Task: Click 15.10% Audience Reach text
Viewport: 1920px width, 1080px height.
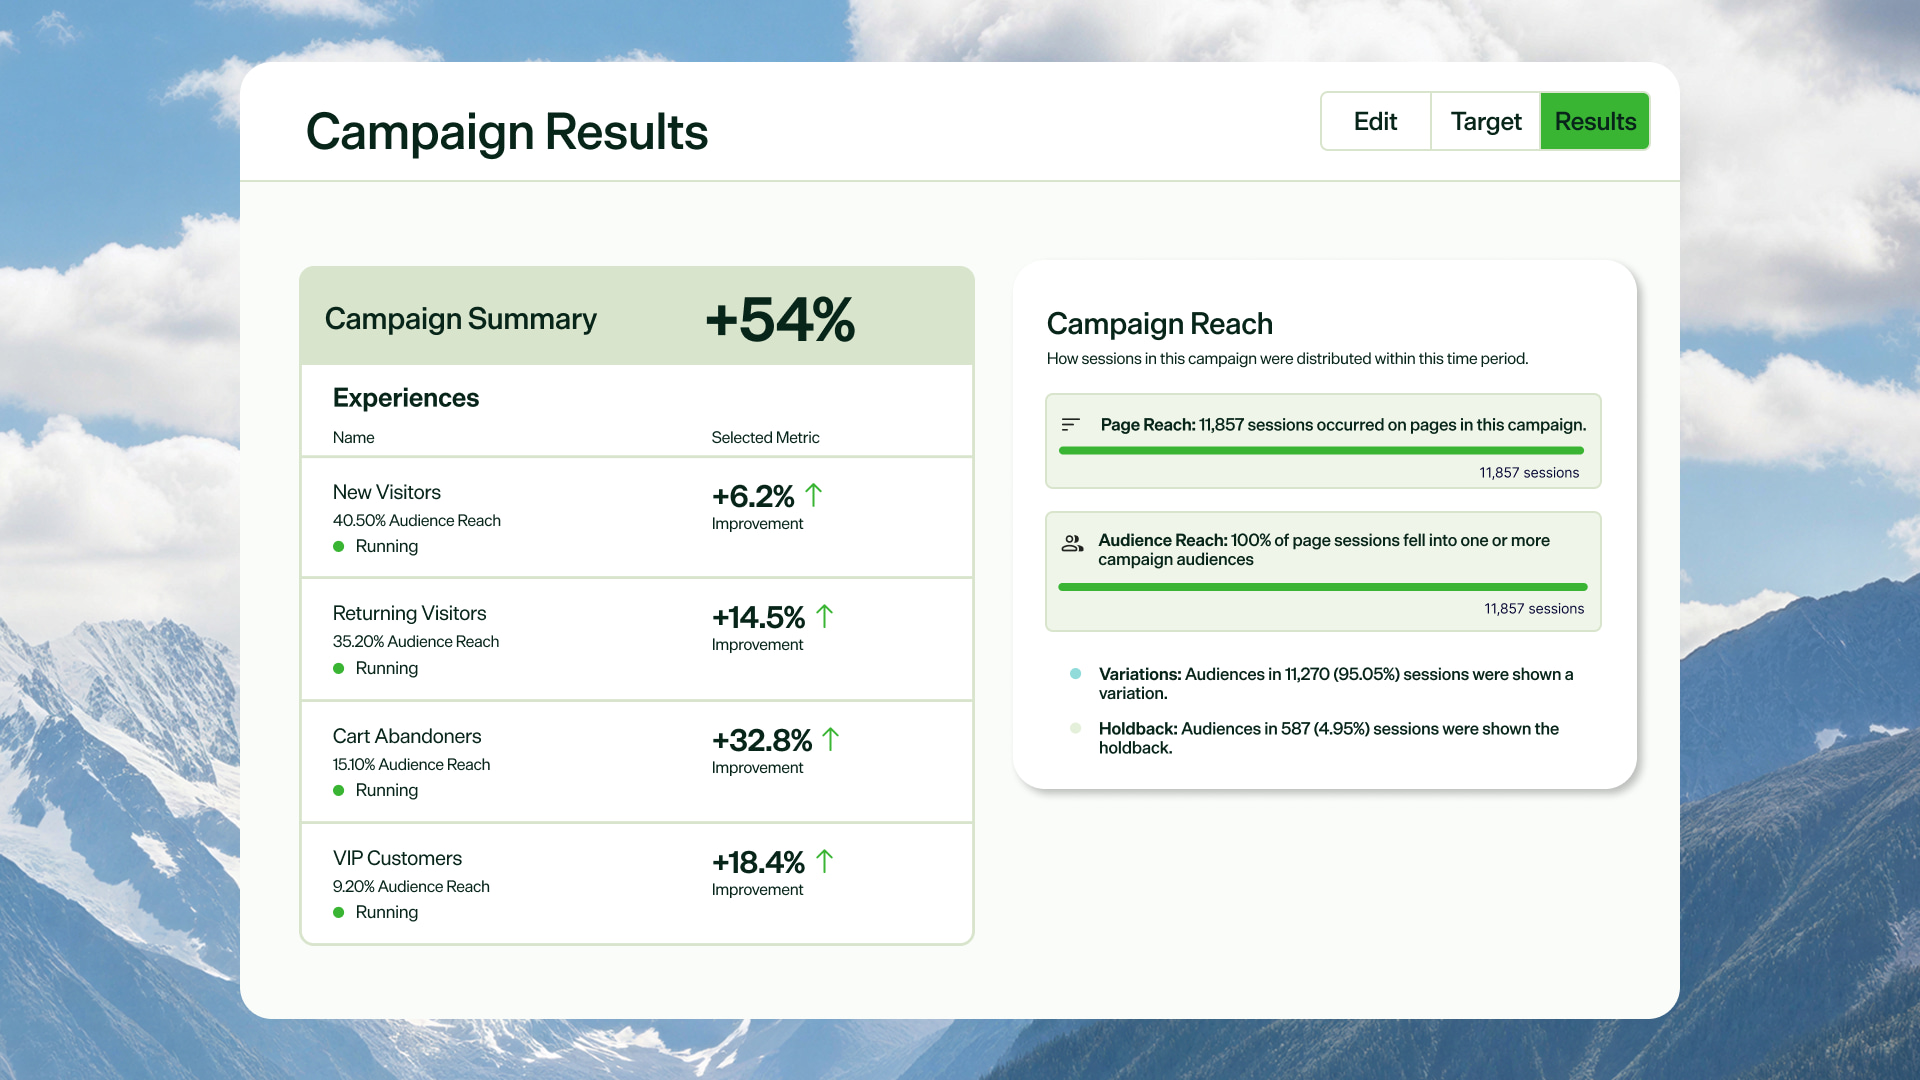Action: tap(411, 765)
